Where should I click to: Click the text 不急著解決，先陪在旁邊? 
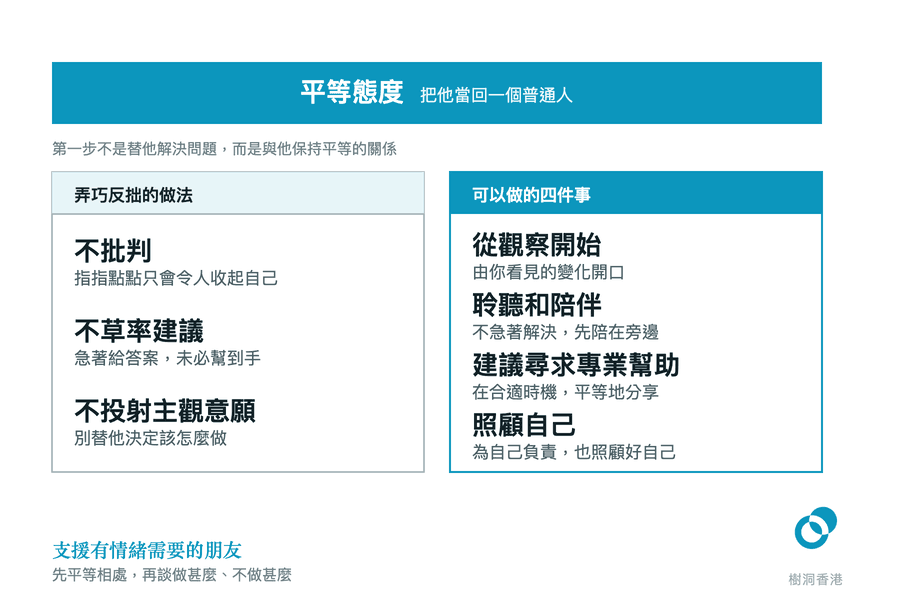click(565, 332)
